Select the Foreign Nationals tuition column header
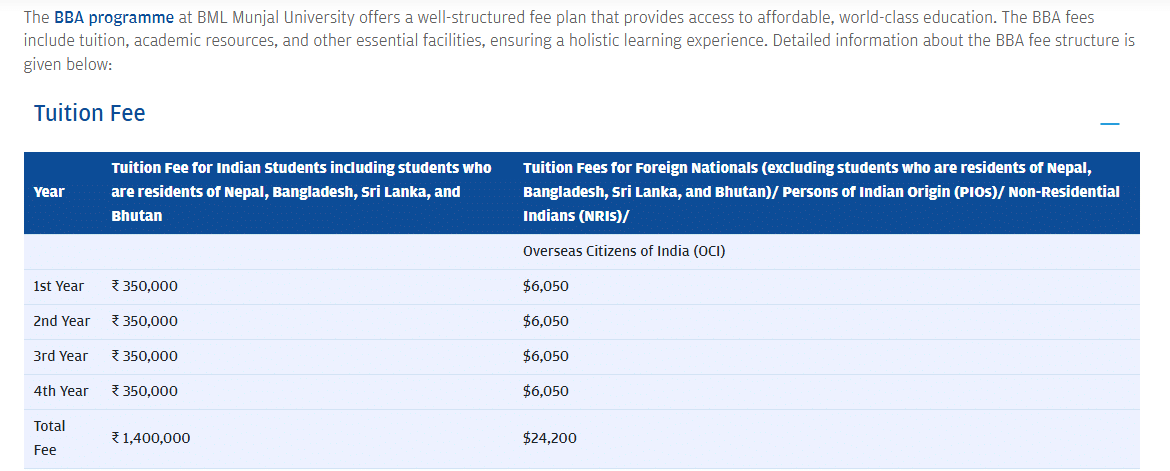 pyautogui.click(x=821, y=191)
